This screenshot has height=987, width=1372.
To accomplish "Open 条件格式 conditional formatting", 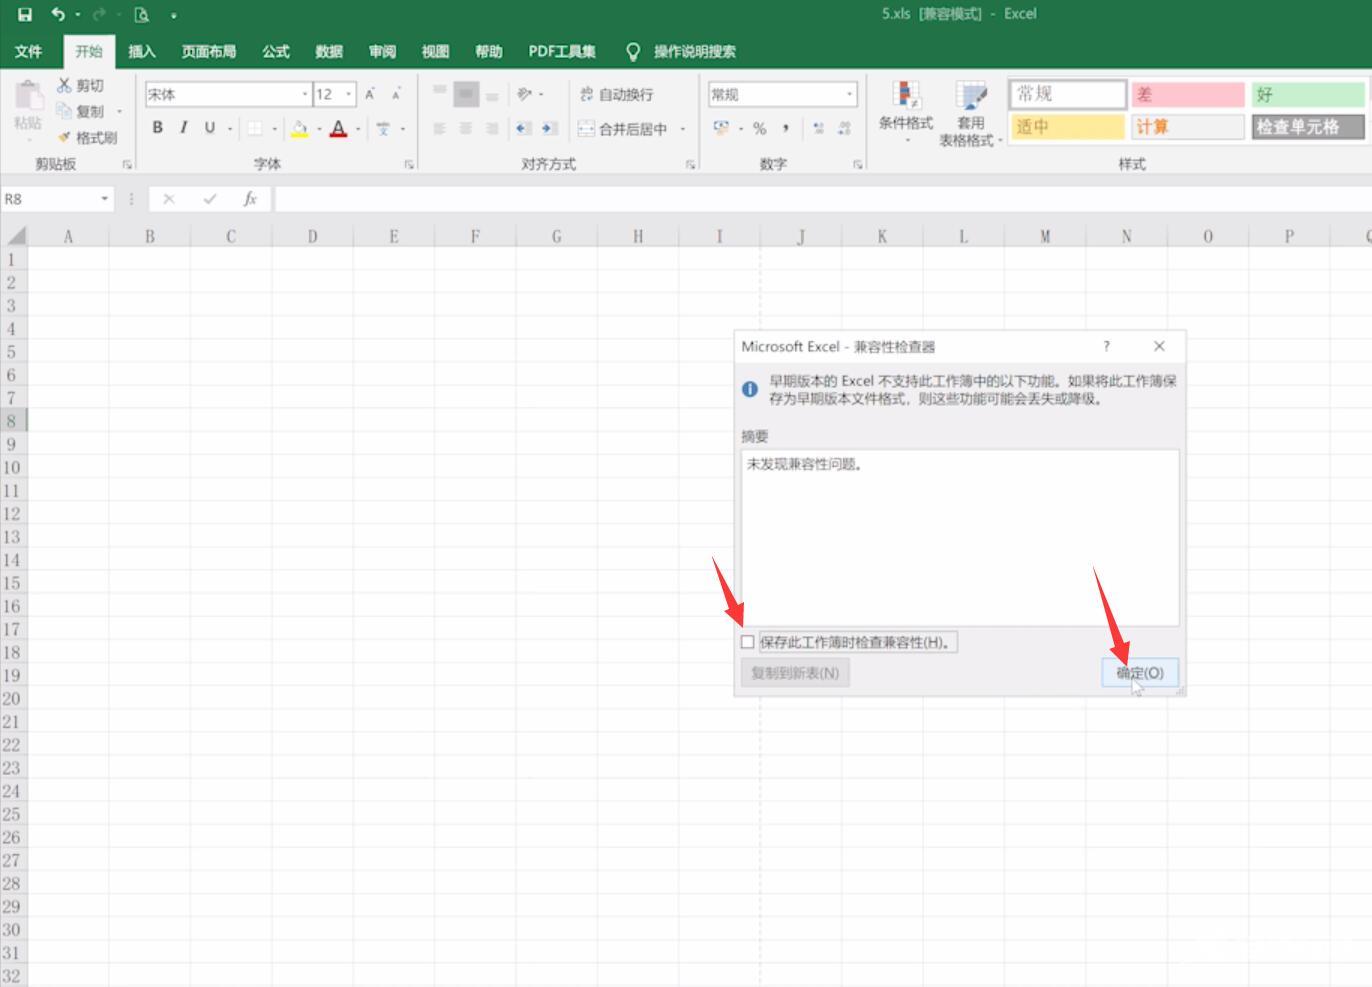I will (x=906, y=112).
